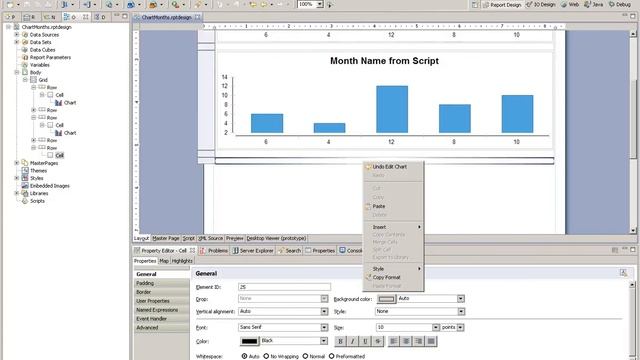Viewport: 640px width, 360px height.
Task: Switch to the Debug perspective
Action: pos(620,4)
